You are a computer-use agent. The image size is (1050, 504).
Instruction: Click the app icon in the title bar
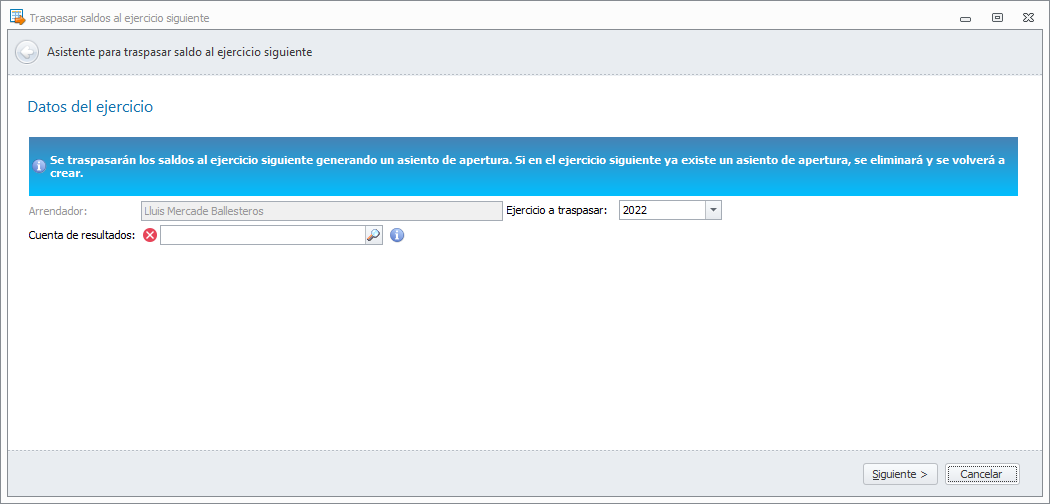(x=17, y=17)
